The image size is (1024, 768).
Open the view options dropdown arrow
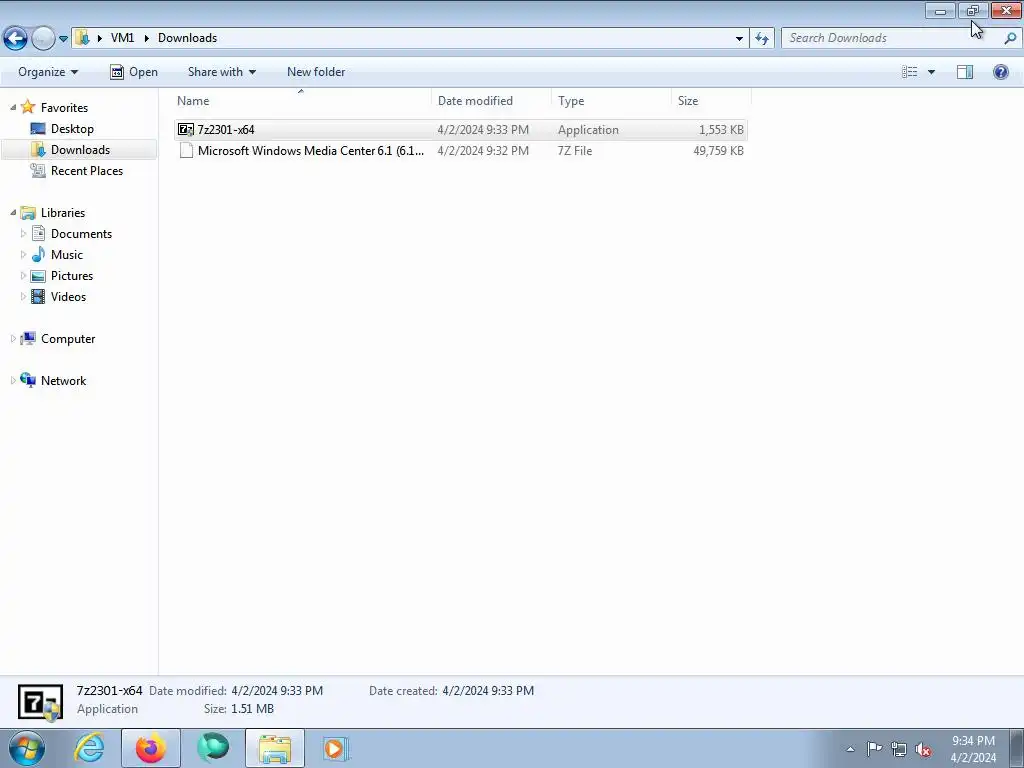(x=931, y=72)
